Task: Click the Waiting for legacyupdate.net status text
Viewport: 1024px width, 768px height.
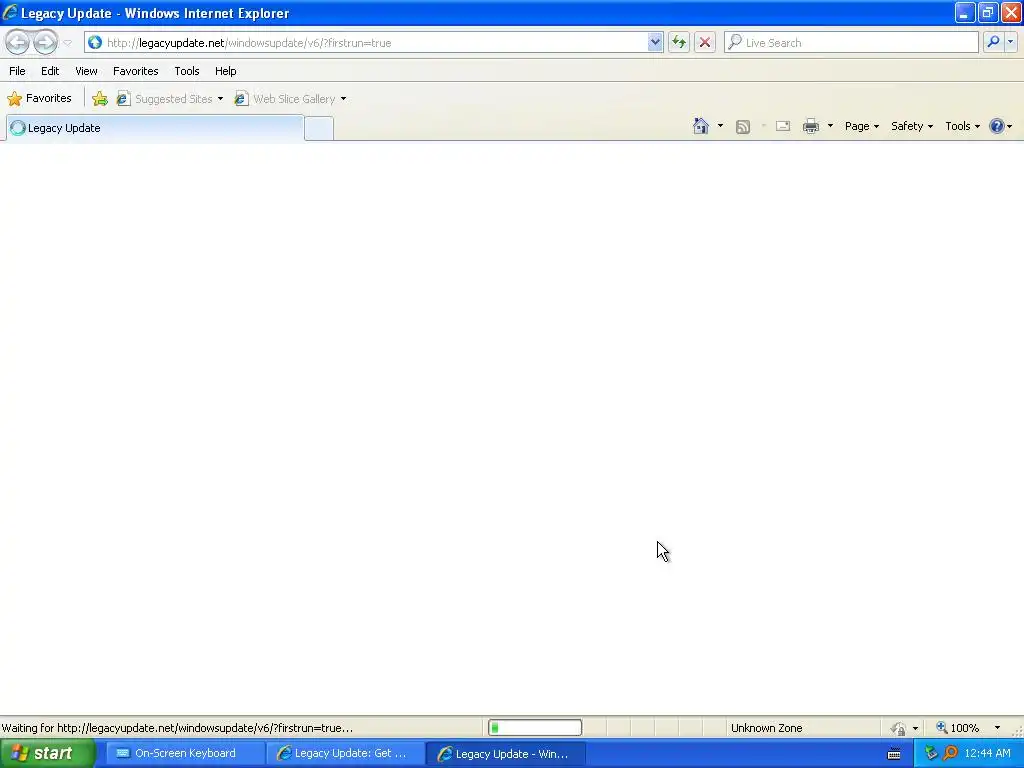Action: point(177,728)
